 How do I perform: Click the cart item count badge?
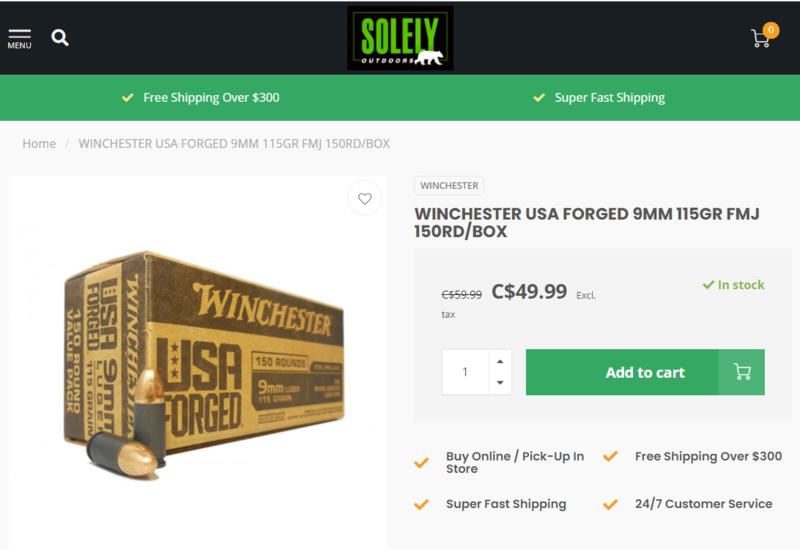coord(771,30)
